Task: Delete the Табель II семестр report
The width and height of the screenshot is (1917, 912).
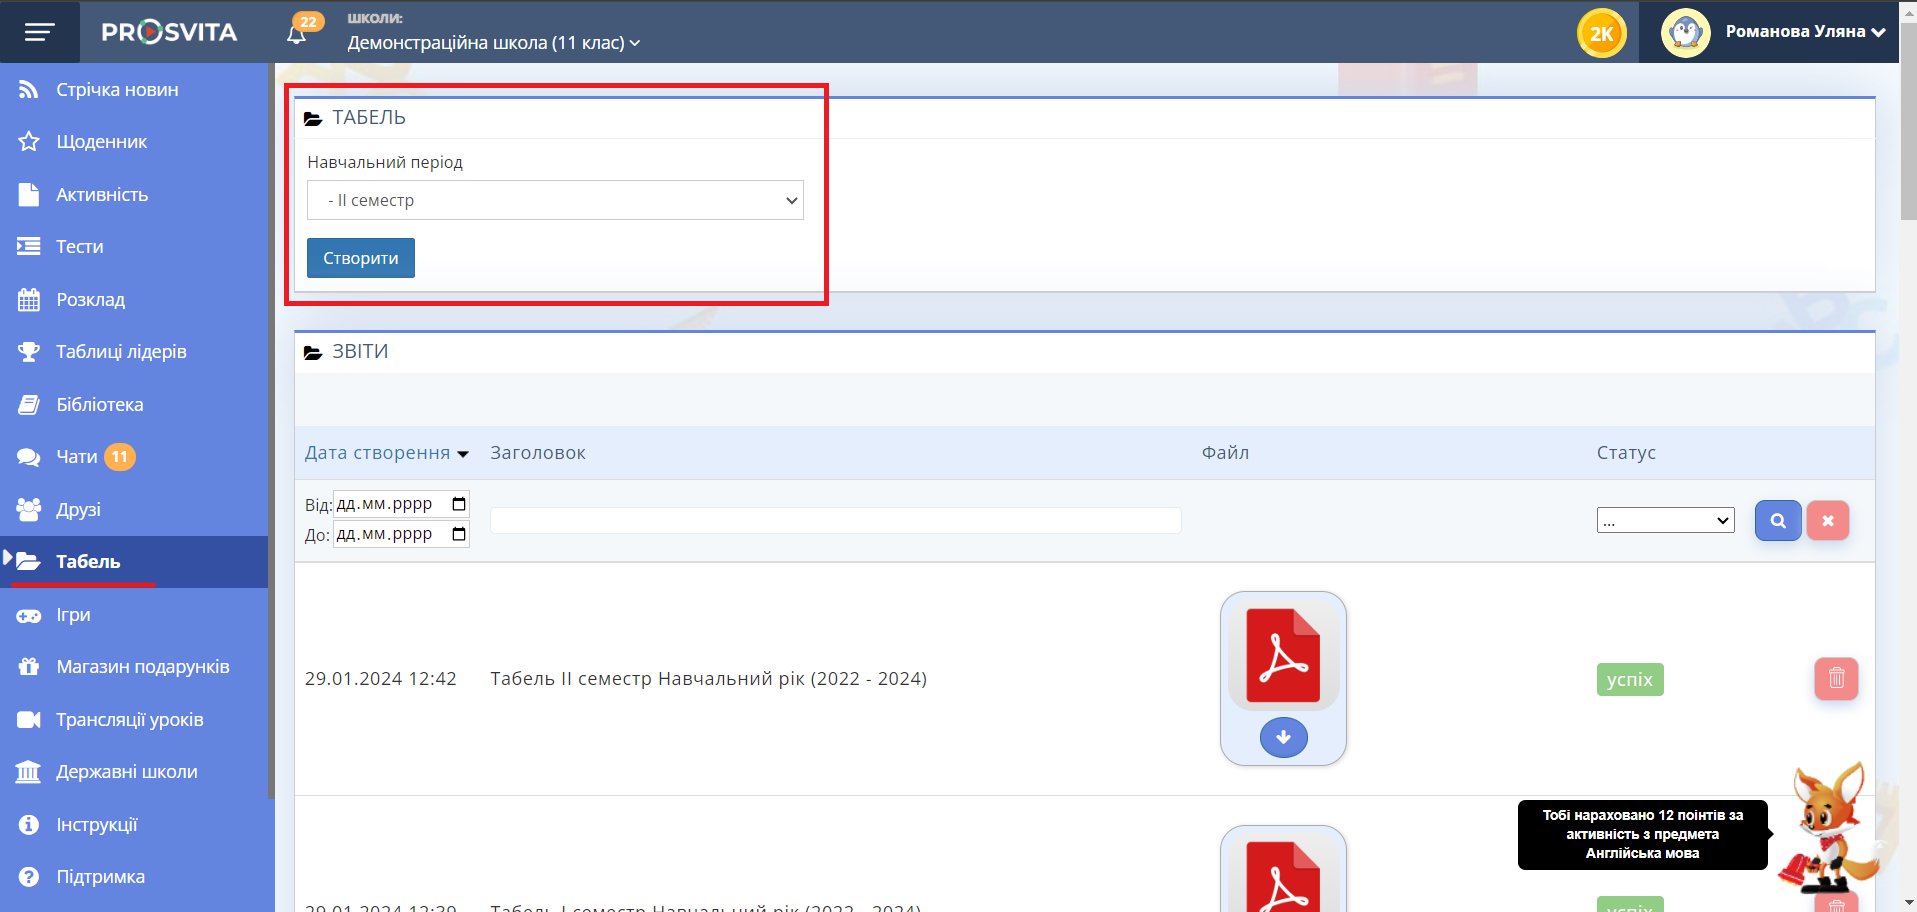Action: [x=1836, y=679]
